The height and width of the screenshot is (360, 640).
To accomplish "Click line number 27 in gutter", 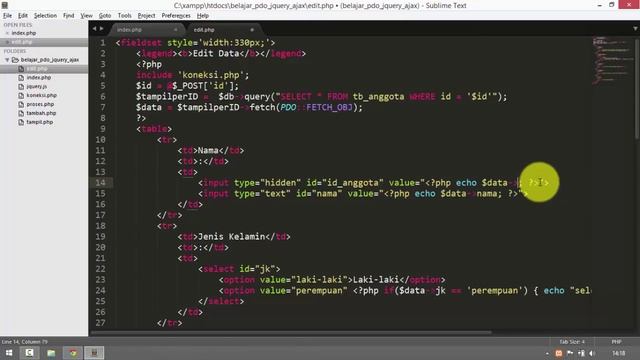I will 100,323.
